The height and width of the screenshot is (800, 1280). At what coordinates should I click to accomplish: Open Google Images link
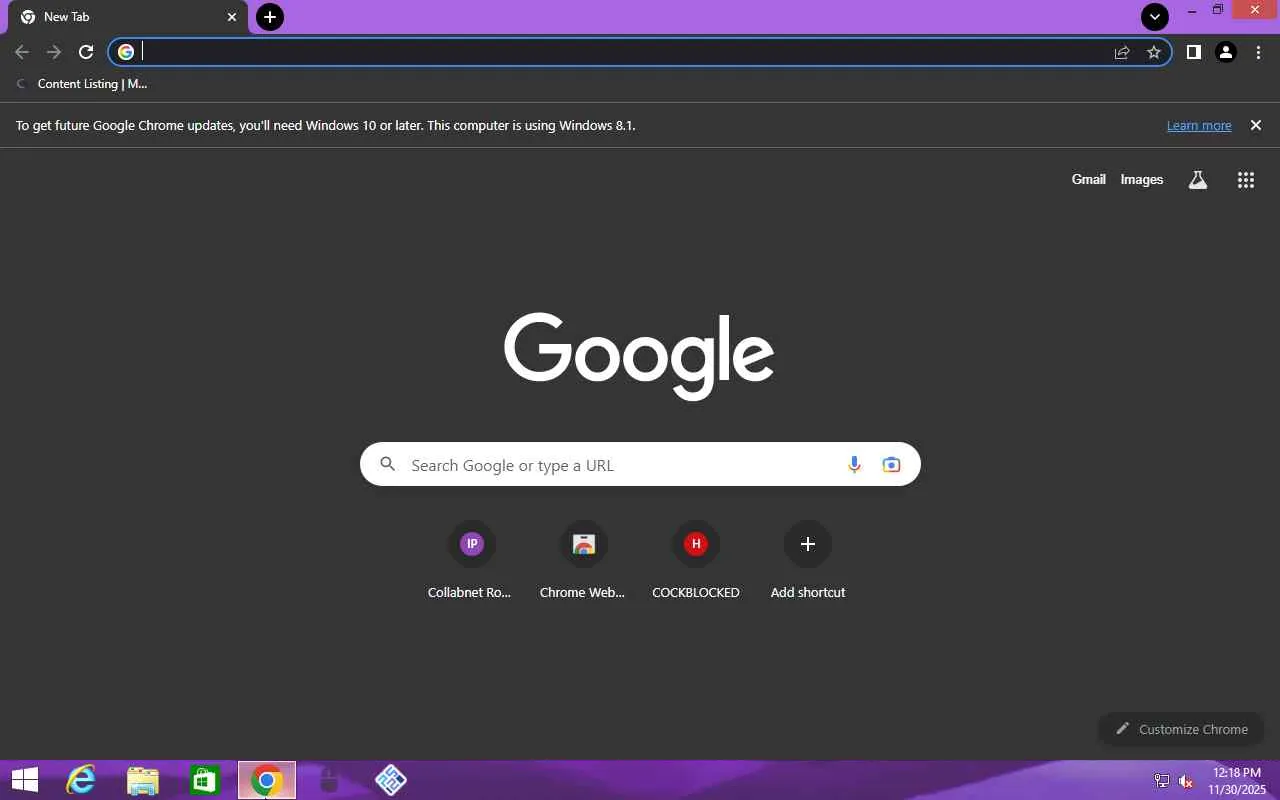click(x=1142, y=180)
